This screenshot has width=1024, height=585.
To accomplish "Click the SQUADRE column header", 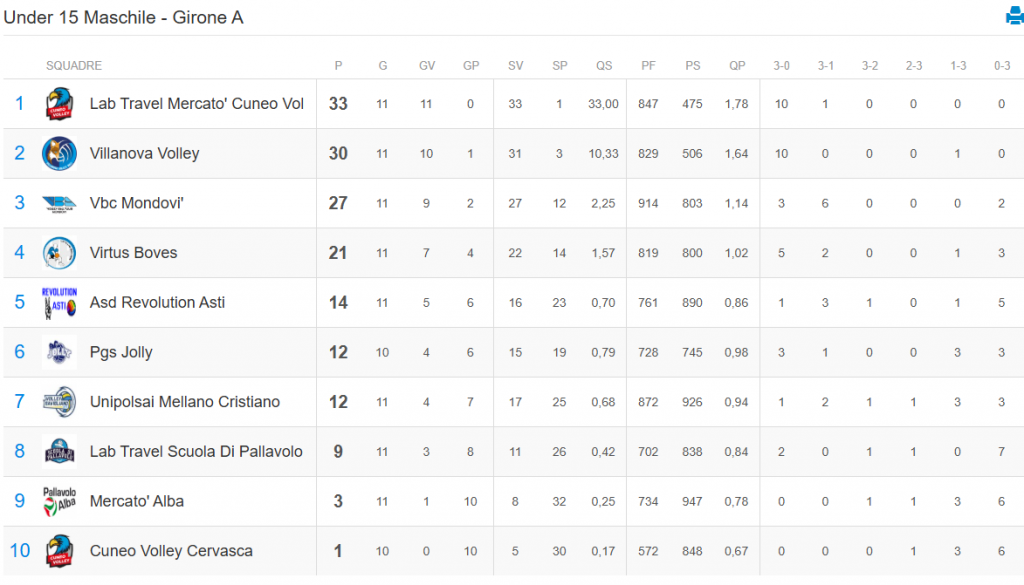I will point(74,66).
